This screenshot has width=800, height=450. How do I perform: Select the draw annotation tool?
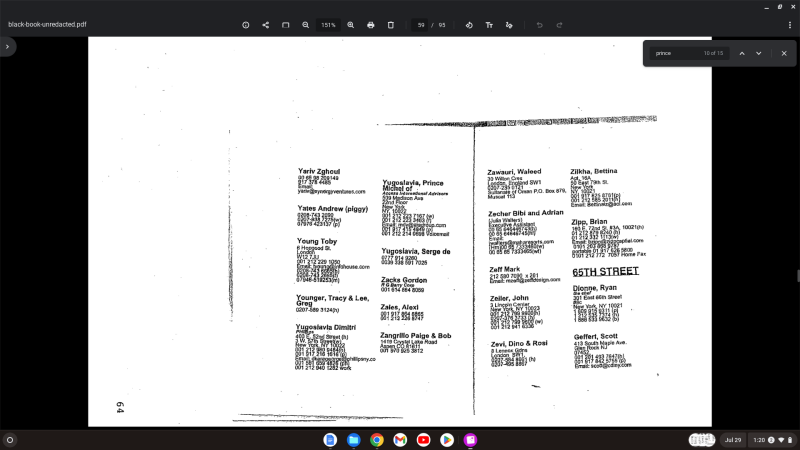point(509,25)
